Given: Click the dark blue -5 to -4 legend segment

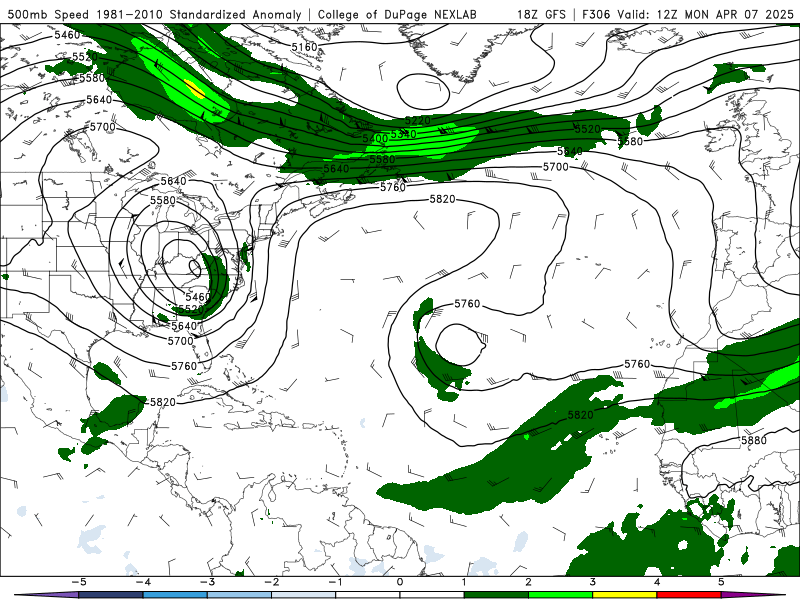Looking at the screenshot, I should coord(111,595).
